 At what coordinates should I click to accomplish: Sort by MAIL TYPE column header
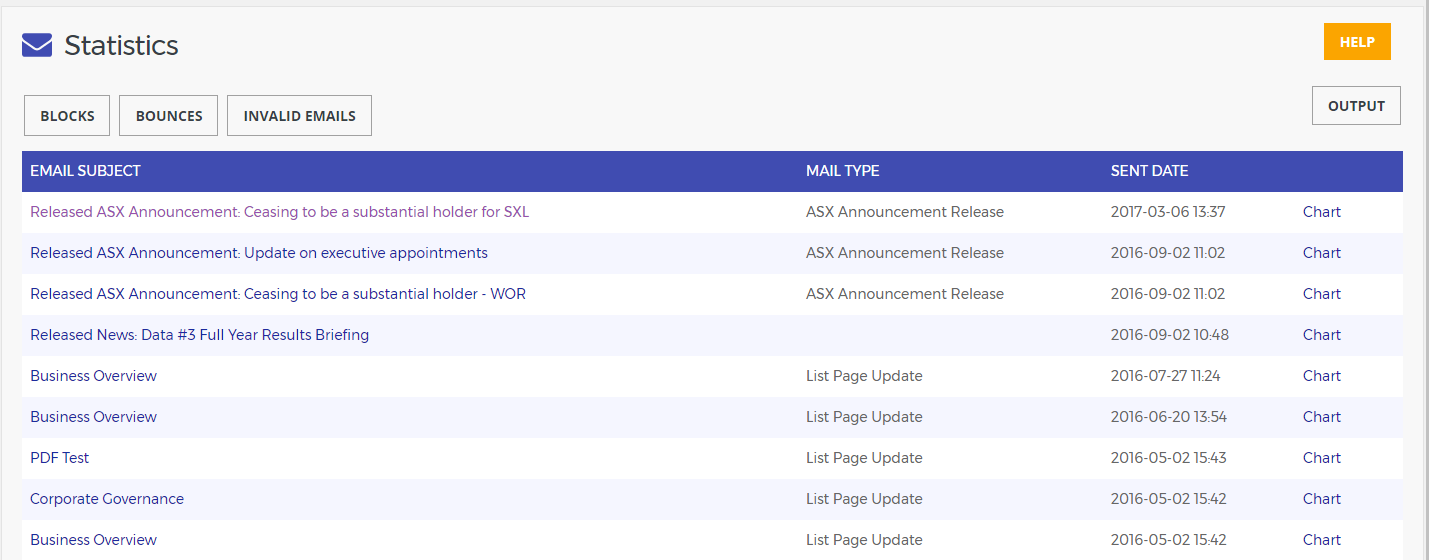(842, 171)
